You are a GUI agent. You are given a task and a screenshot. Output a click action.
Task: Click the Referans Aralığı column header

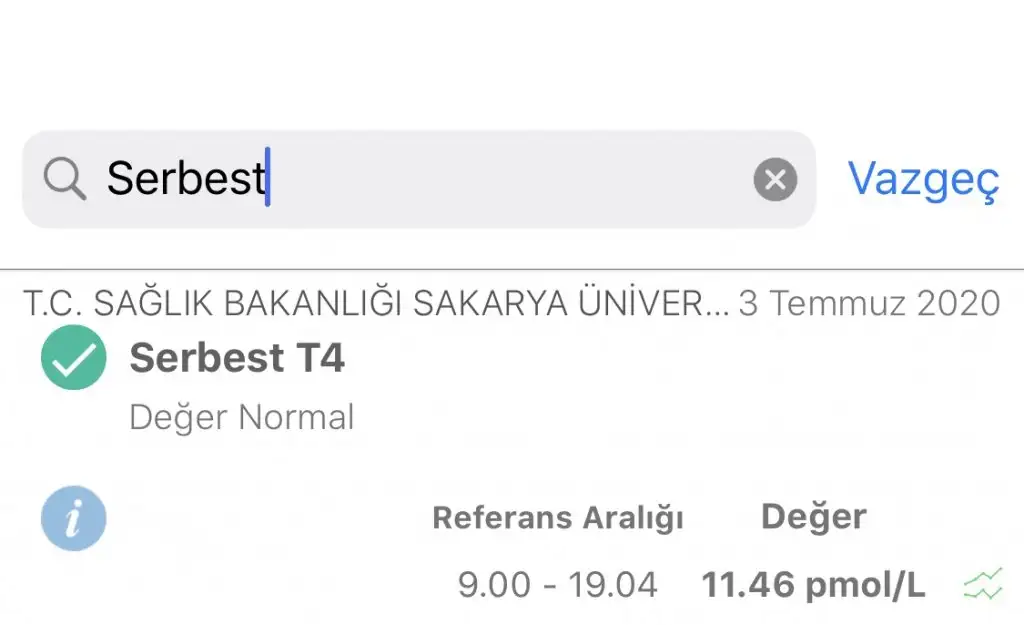[x=558, y=518]
